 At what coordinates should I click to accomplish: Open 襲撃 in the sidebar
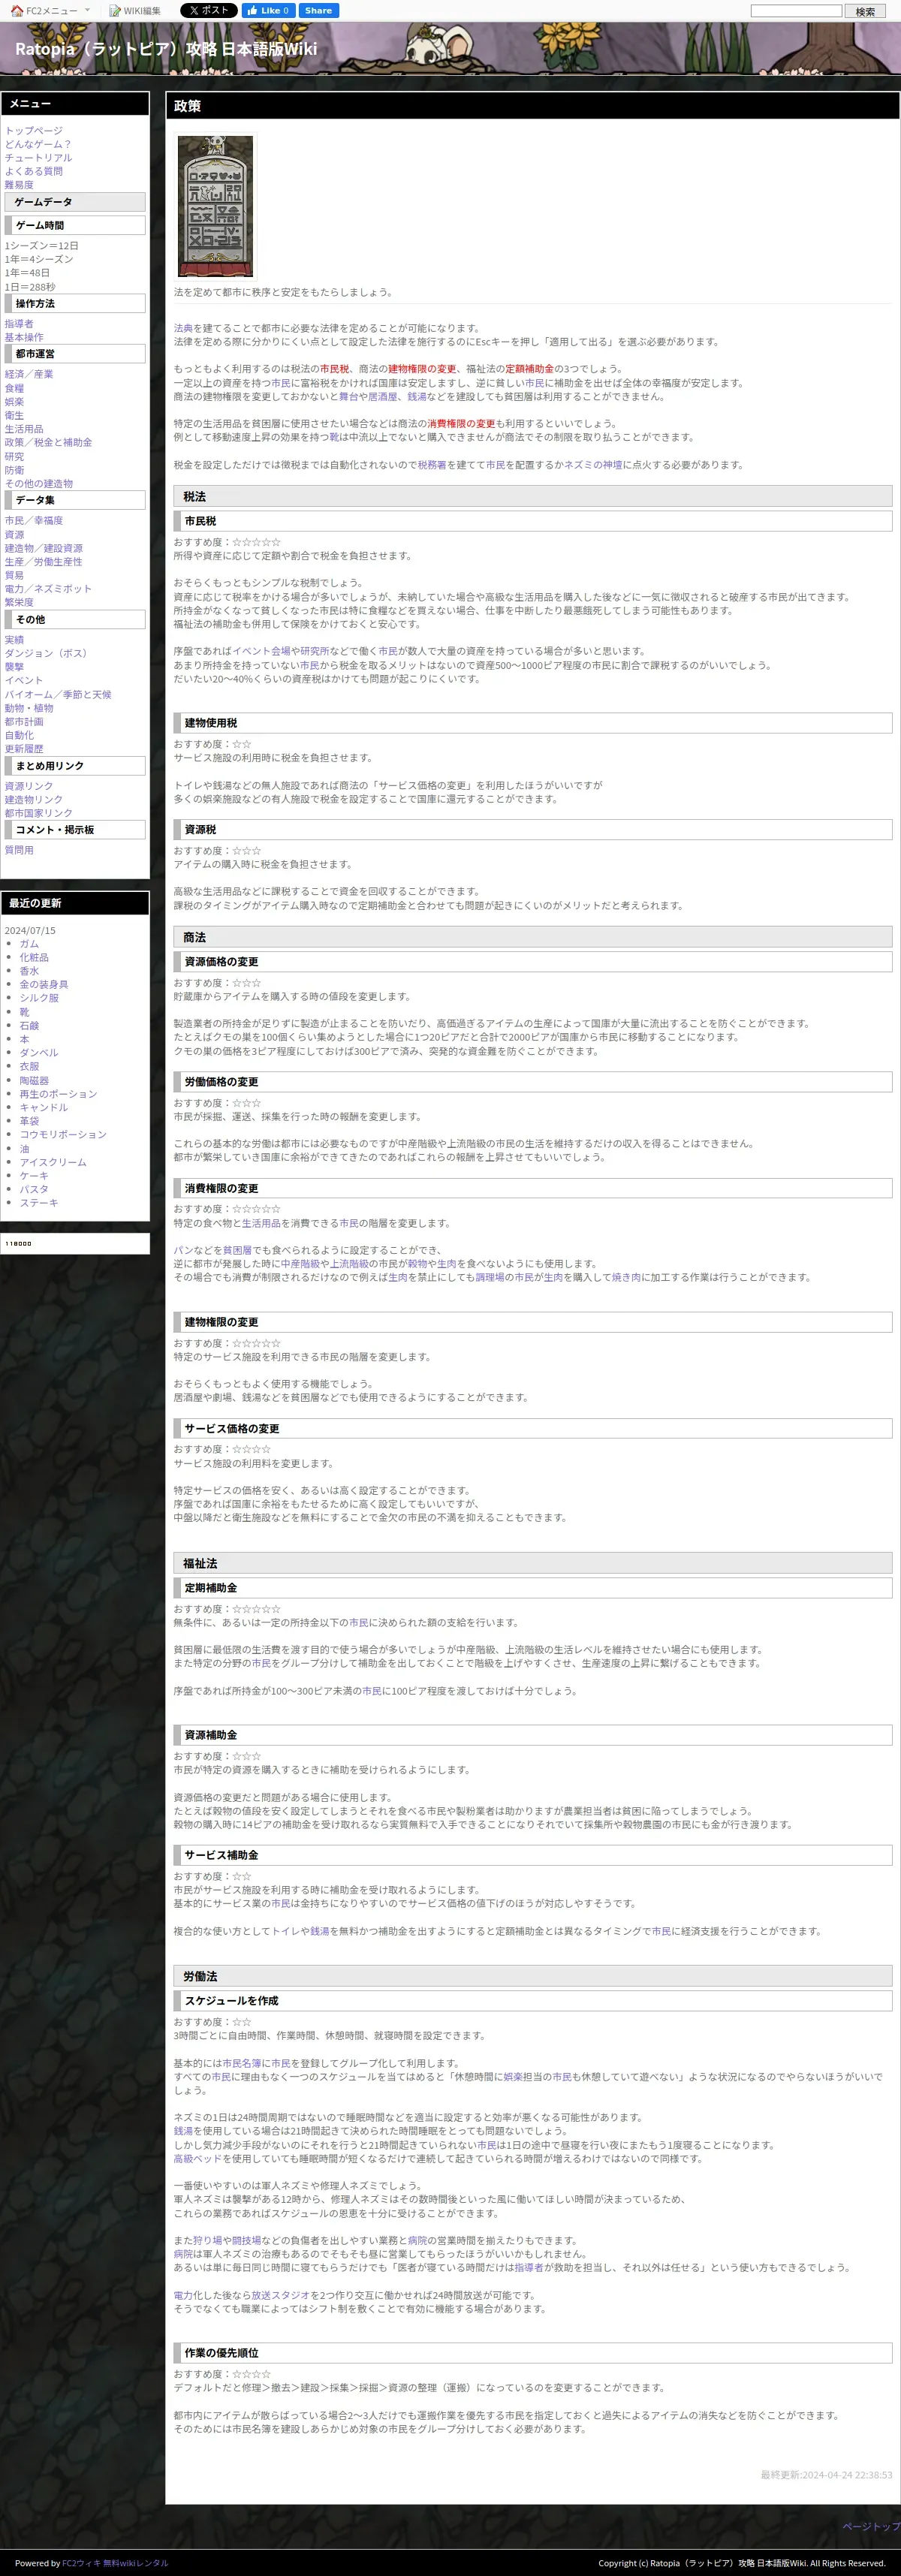pos(14,667)
